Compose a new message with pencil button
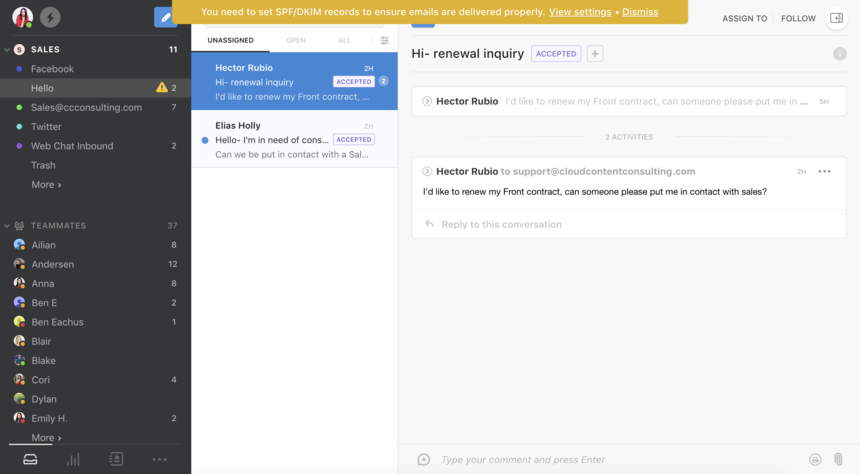Screen dimensions: 860x474 click(164, 18)
